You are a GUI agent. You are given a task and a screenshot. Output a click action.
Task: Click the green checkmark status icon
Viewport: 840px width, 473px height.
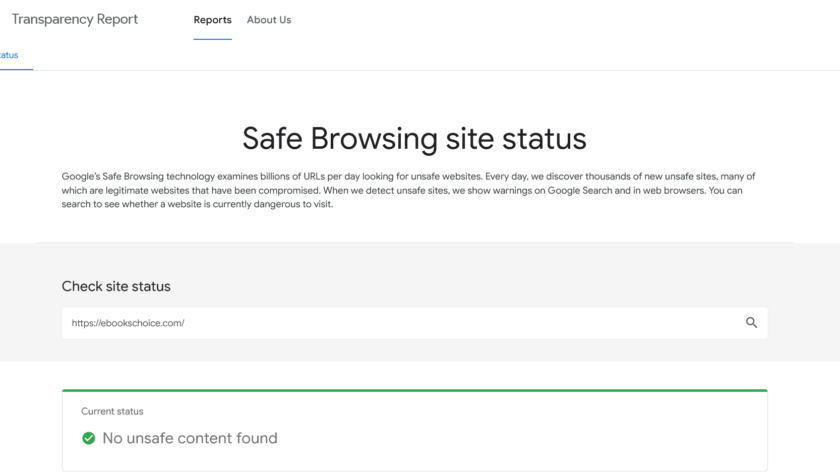[88, 438]
